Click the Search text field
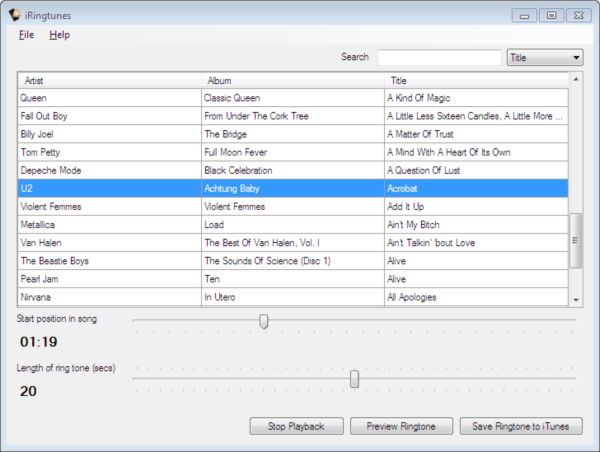600x452 pixels. (x=439, y=58)
